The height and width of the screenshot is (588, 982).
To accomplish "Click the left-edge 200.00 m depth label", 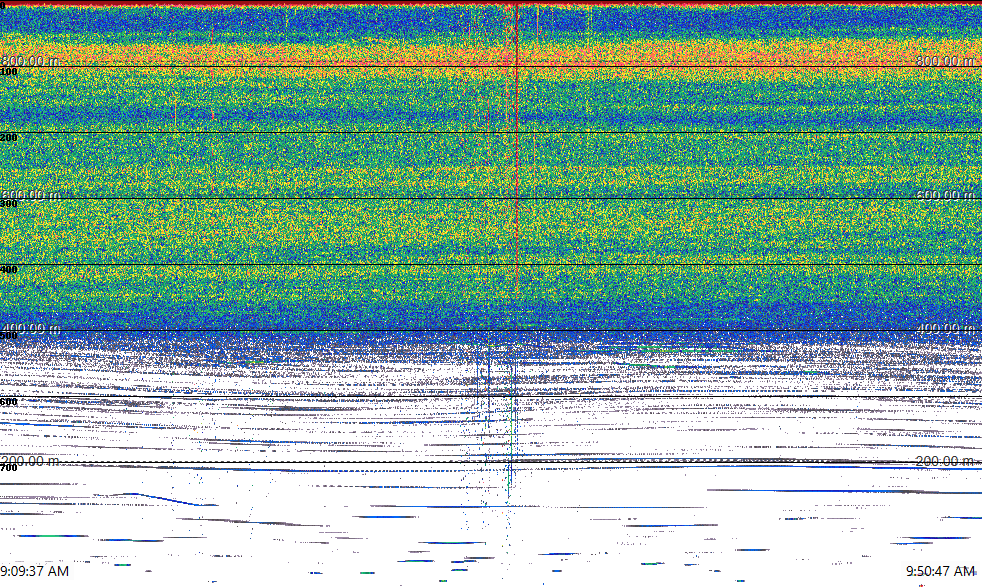I will (x=31, y=461).
